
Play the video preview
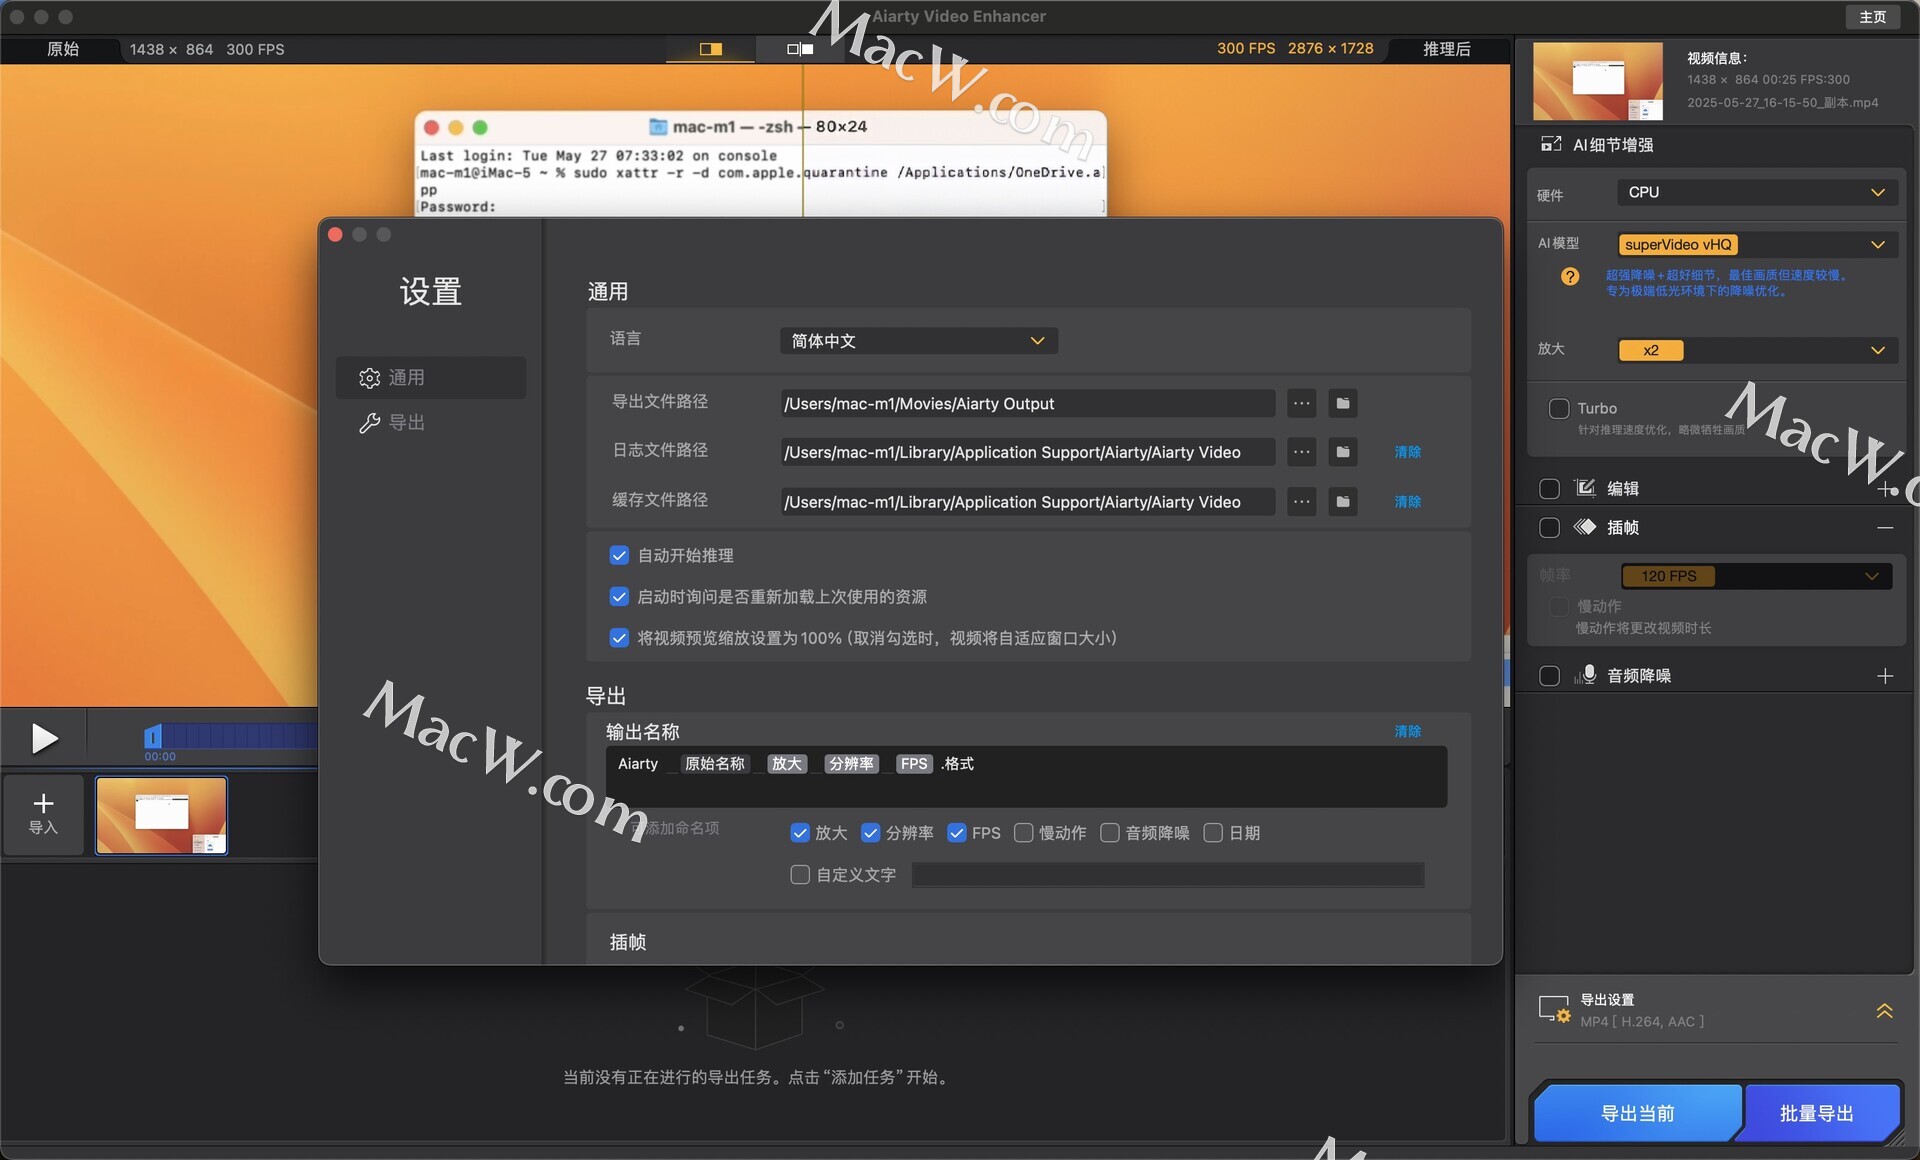tap(43, 738)
